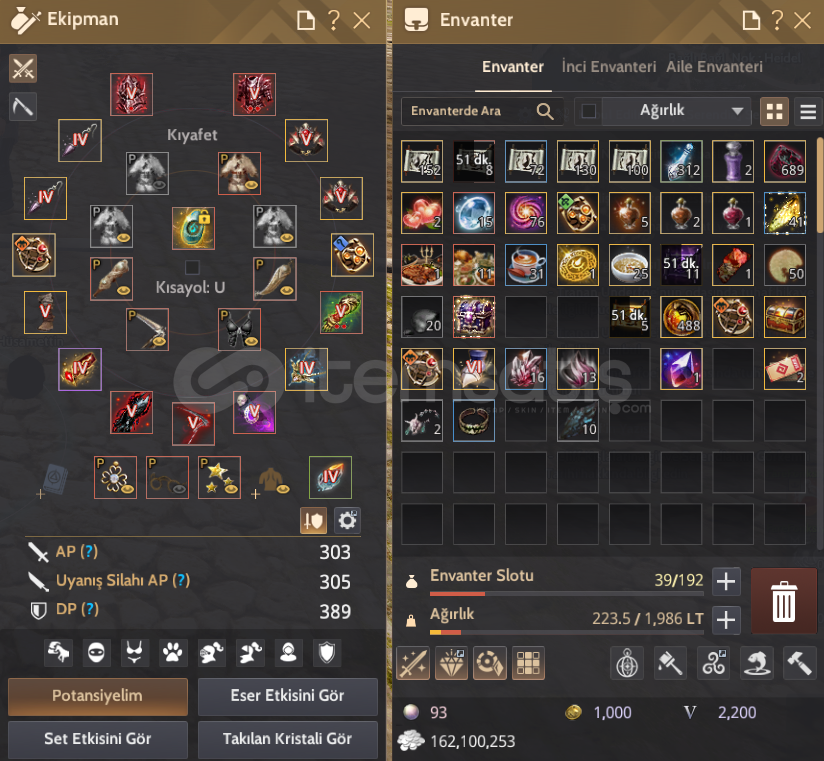Open the Aile Envanteri tab
Screen dimensions: 824x761
[x=714, y=67]
